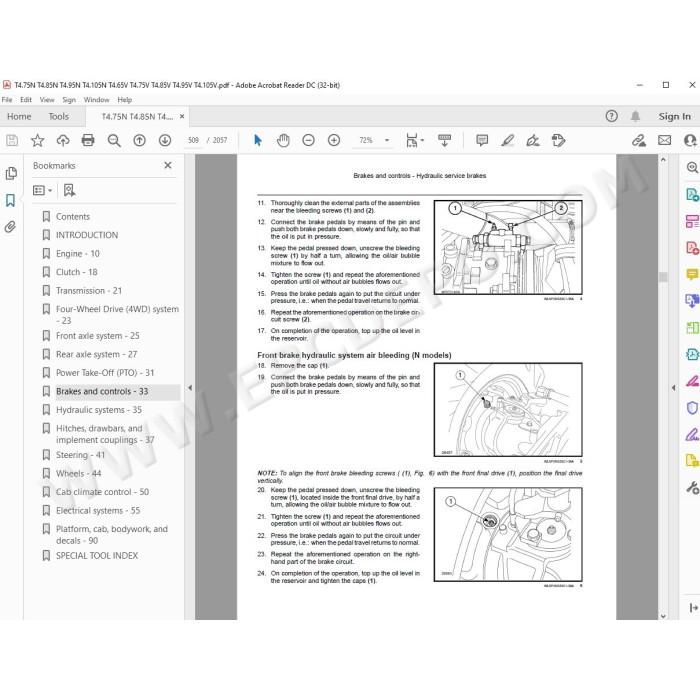
Task: Go to previous page arrow icon
Action: tap(139, 141)
